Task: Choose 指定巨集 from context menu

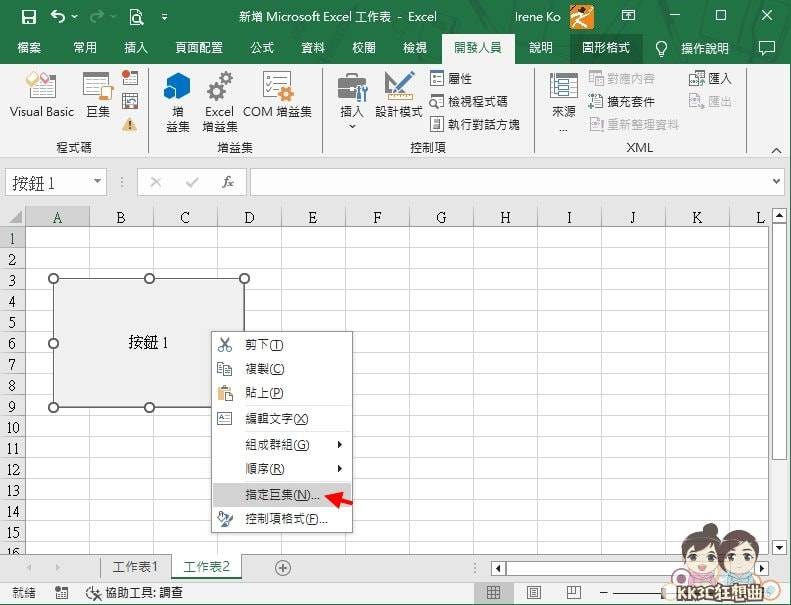Action: 282,495
